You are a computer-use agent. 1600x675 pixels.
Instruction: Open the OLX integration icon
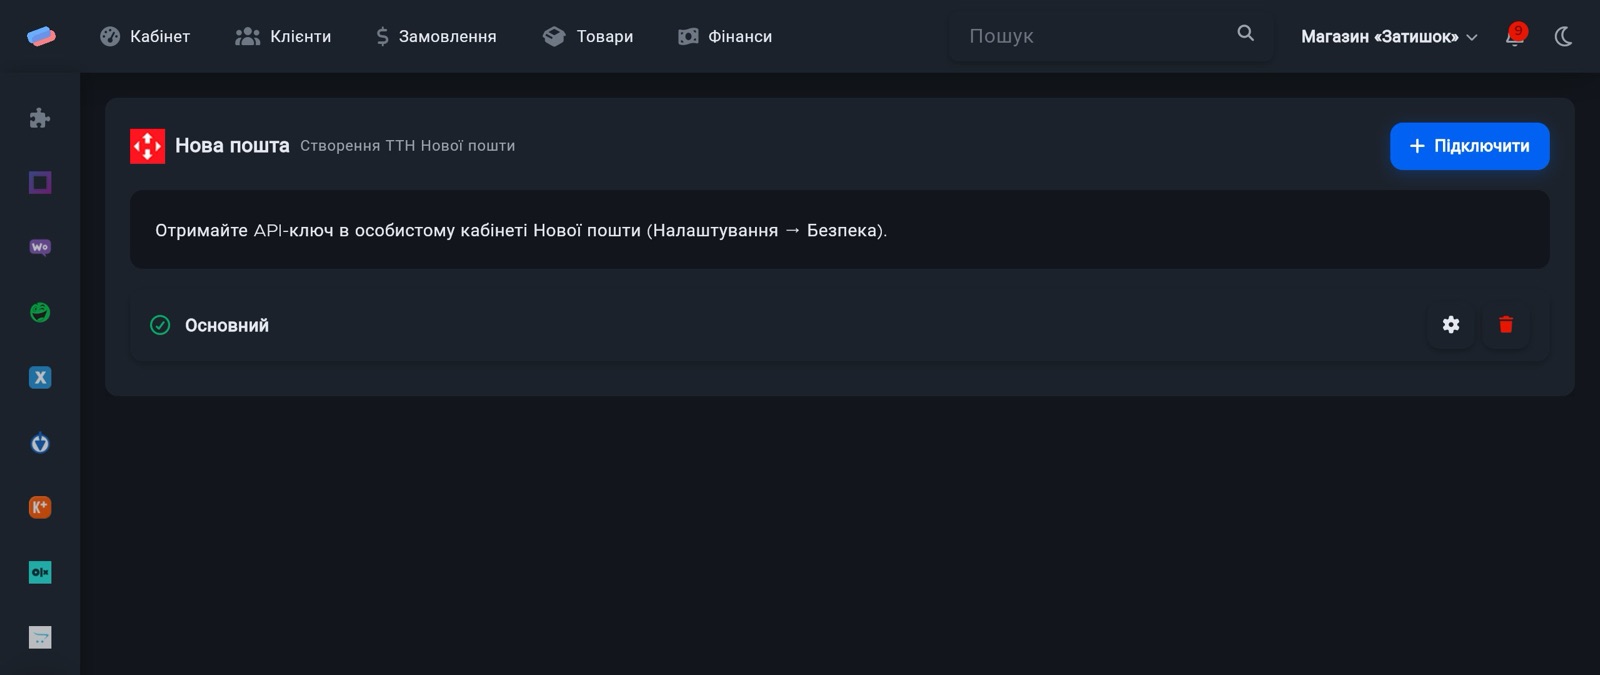[40, 572]
